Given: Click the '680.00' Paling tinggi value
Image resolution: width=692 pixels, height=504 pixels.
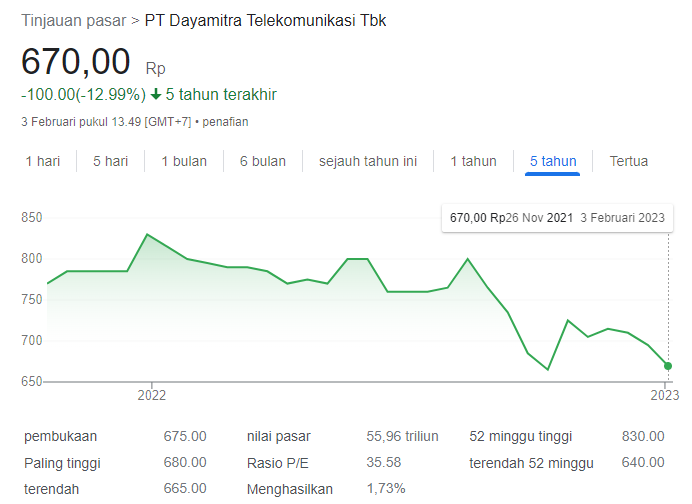Looking at the screenshot, I should click(185, 462).
